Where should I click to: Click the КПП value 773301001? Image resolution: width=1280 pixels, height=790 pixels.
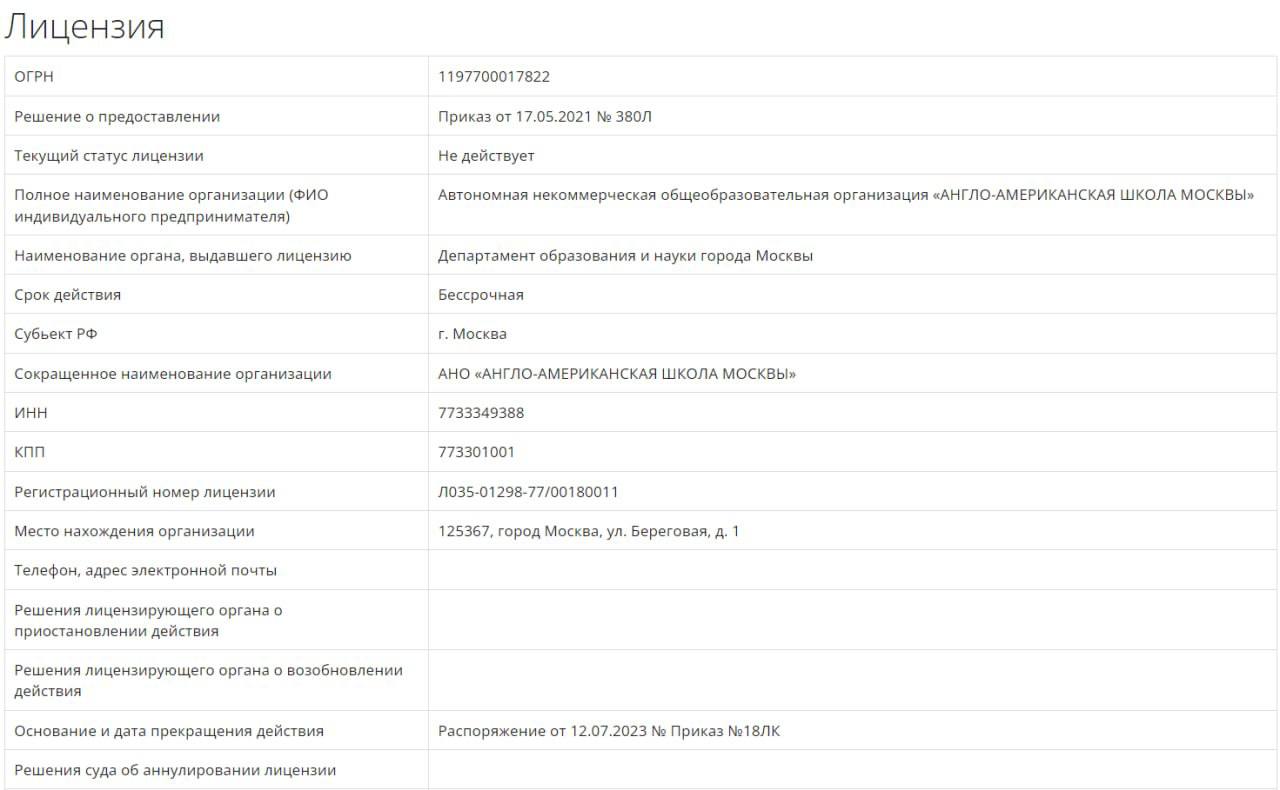(x=477, y=452)
